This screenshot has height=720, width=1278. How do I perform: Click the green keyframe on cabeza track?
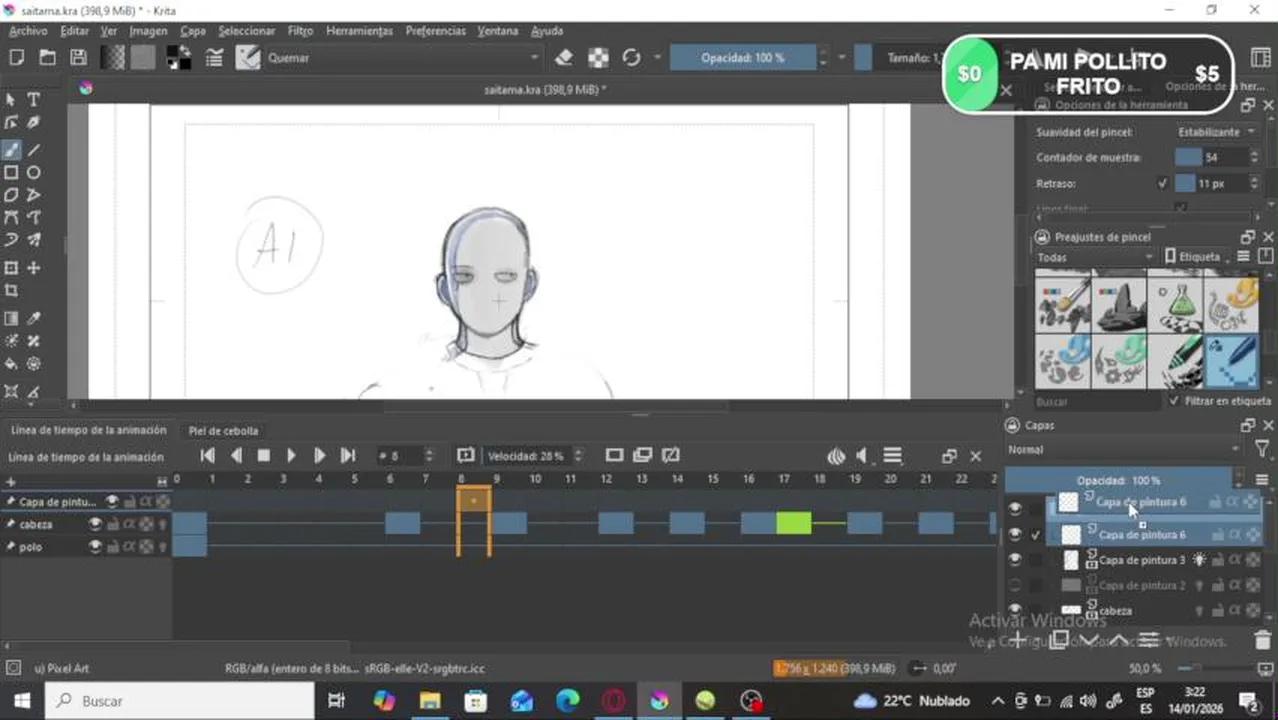pos(793,523)
